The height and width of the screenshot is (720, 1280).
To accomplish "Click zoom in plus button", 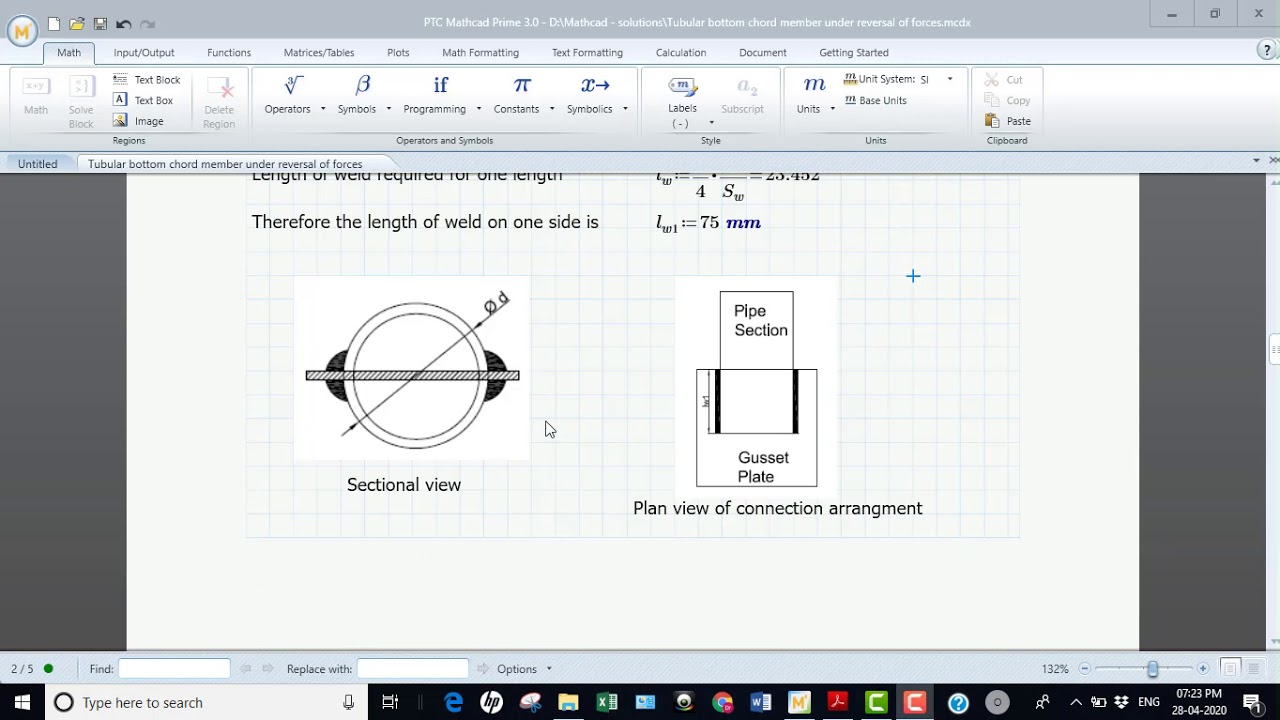I will pyautogui.click(x=1202, y=669).
